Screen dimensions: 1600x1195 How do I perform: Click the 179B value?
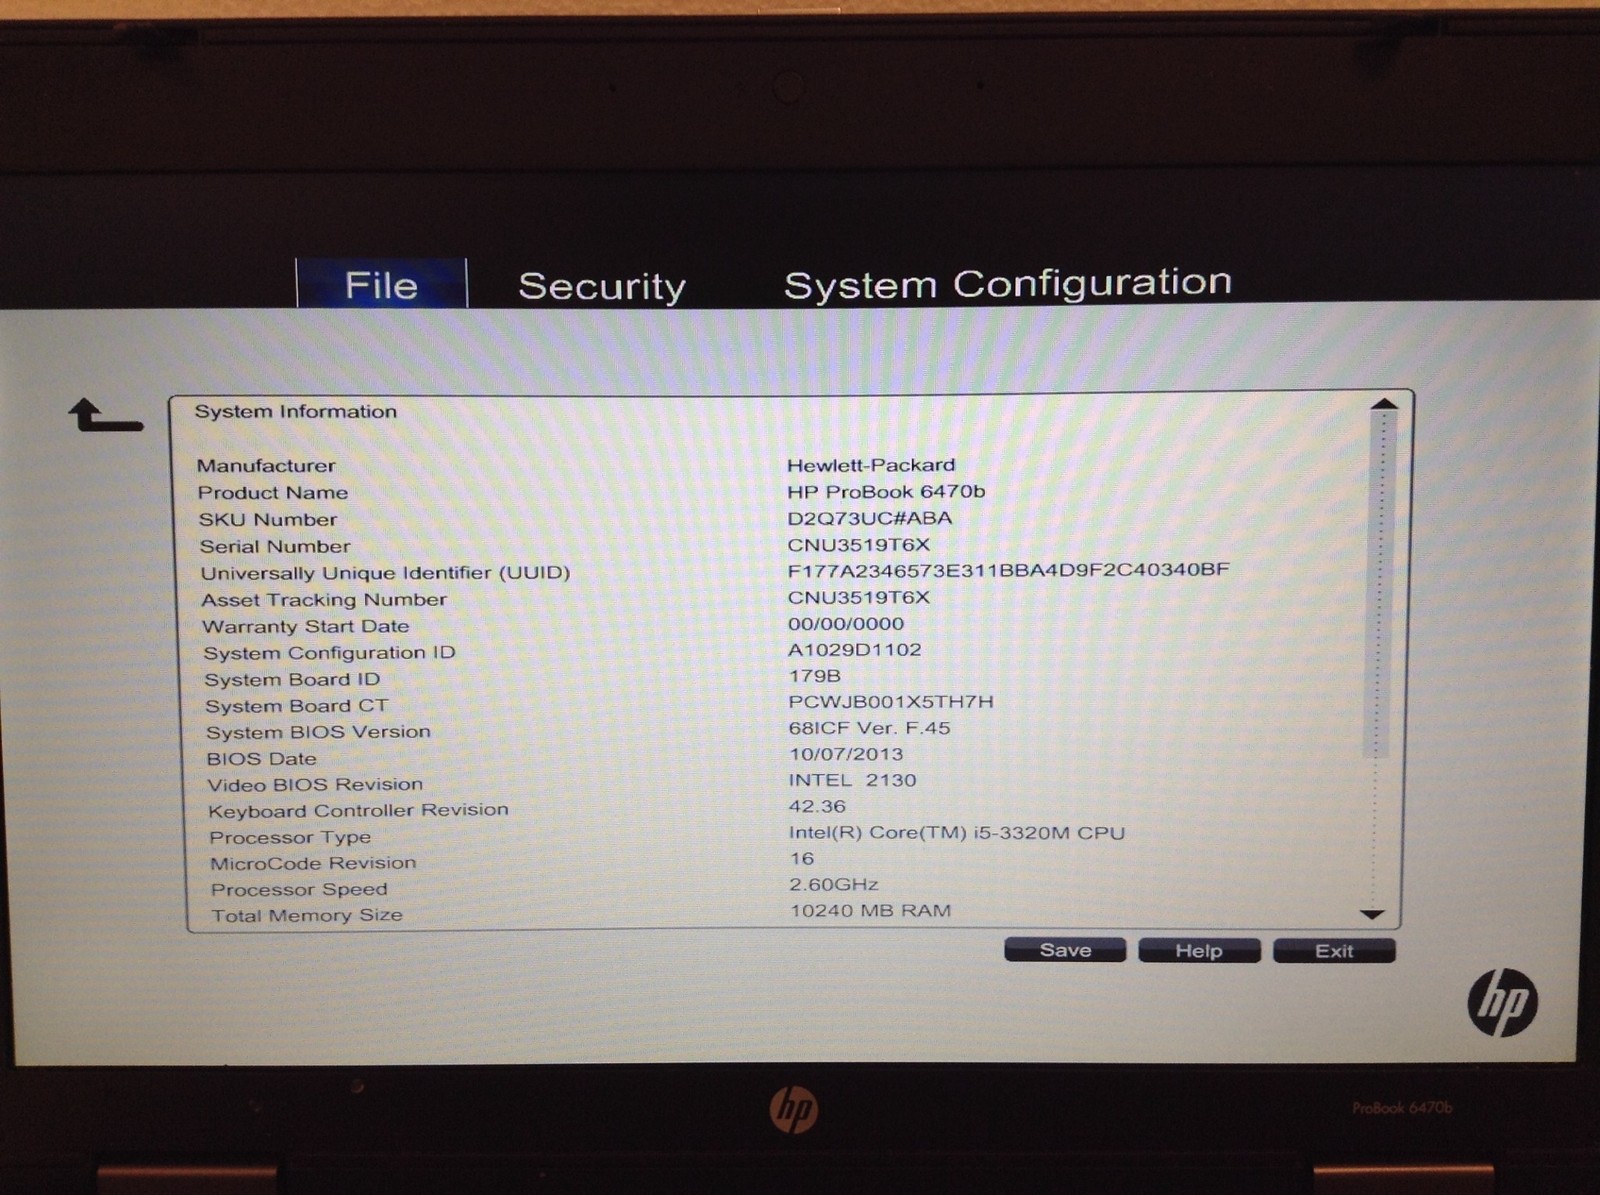815,675
